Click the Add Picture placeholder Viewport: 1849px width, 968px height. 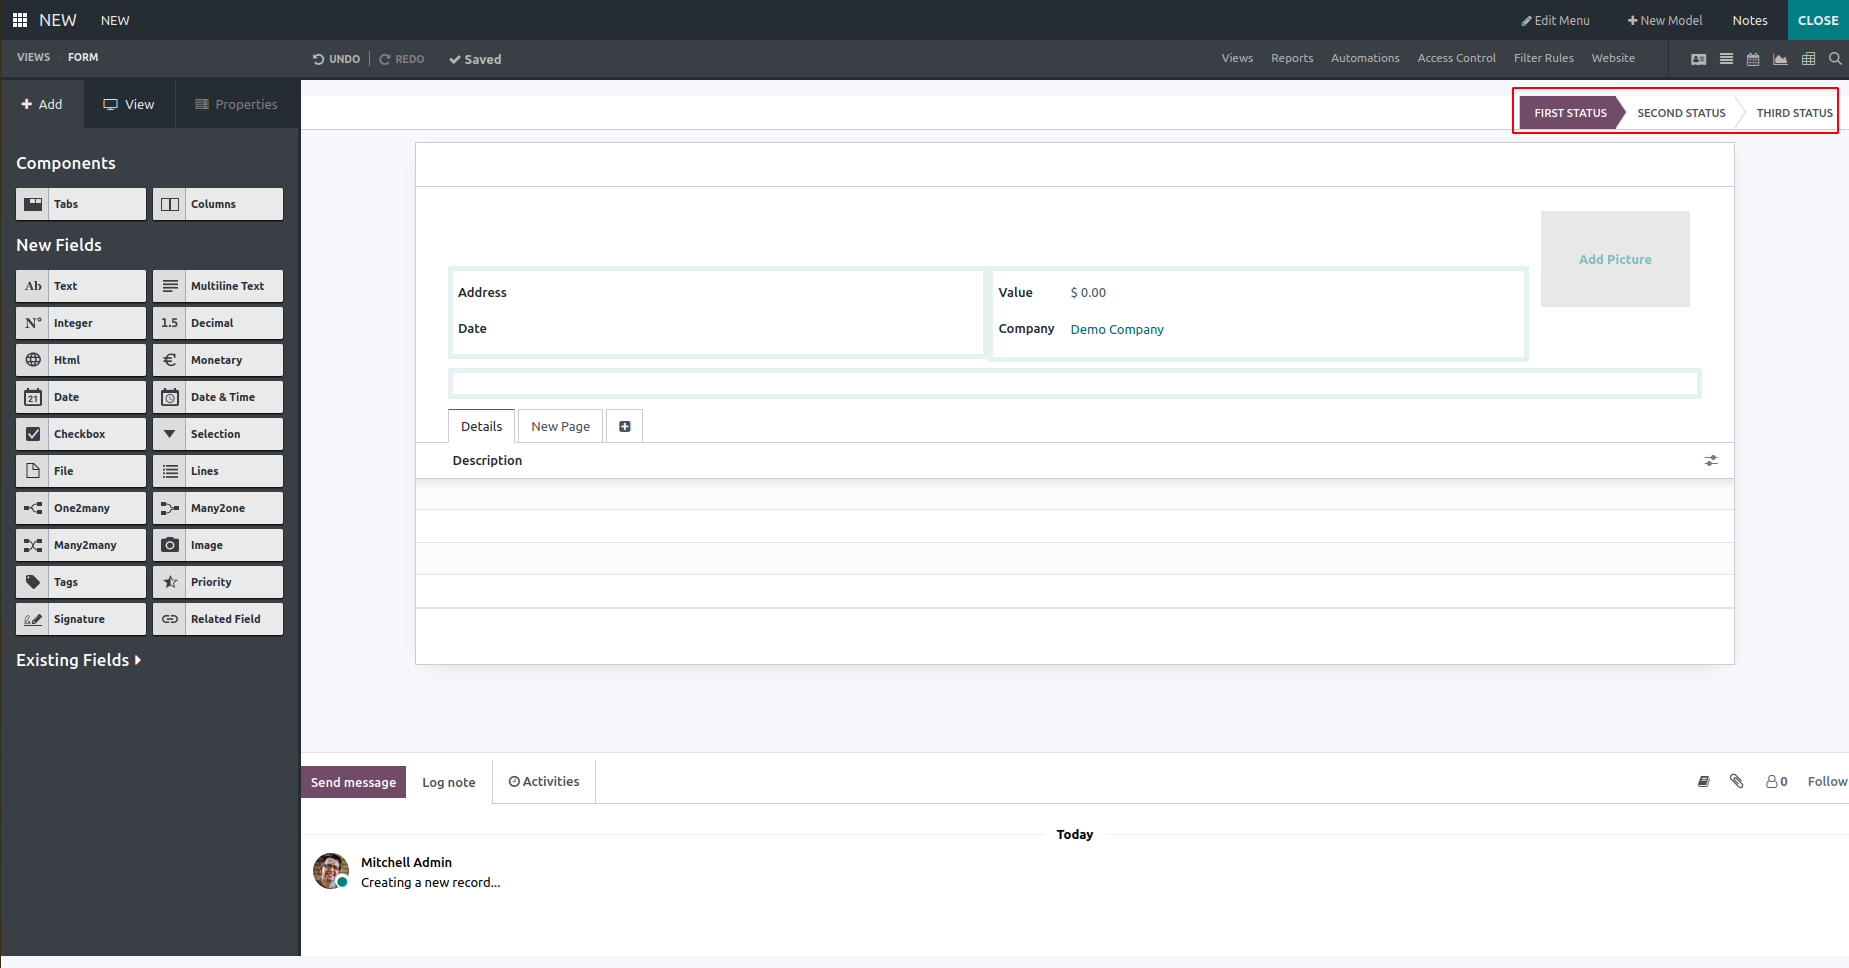click(1615, 259)
